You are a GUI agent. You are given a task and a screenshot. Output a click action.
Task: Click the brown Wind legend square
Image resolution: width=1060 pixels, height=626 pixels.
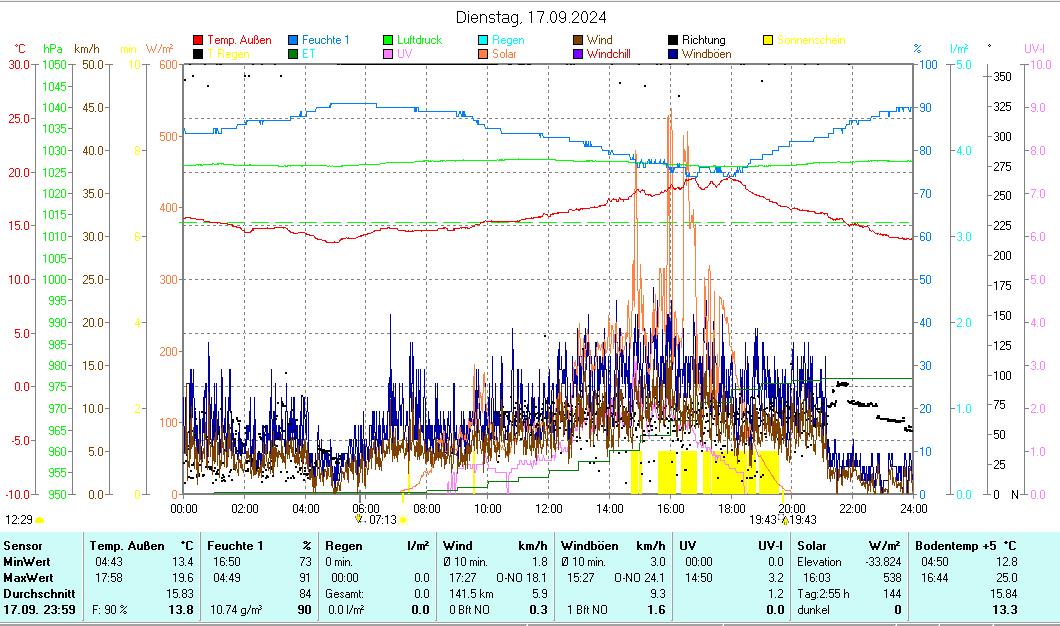point(578,40)
